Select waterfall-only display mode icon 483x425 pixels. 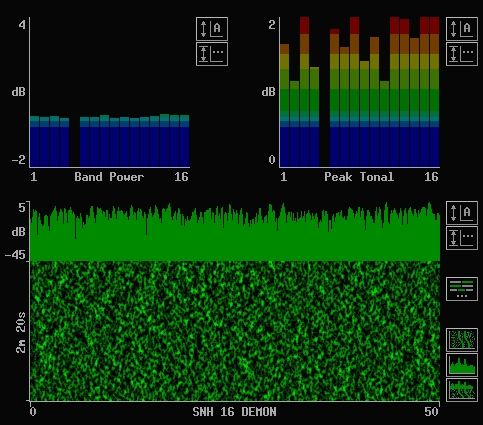[462, 340]
